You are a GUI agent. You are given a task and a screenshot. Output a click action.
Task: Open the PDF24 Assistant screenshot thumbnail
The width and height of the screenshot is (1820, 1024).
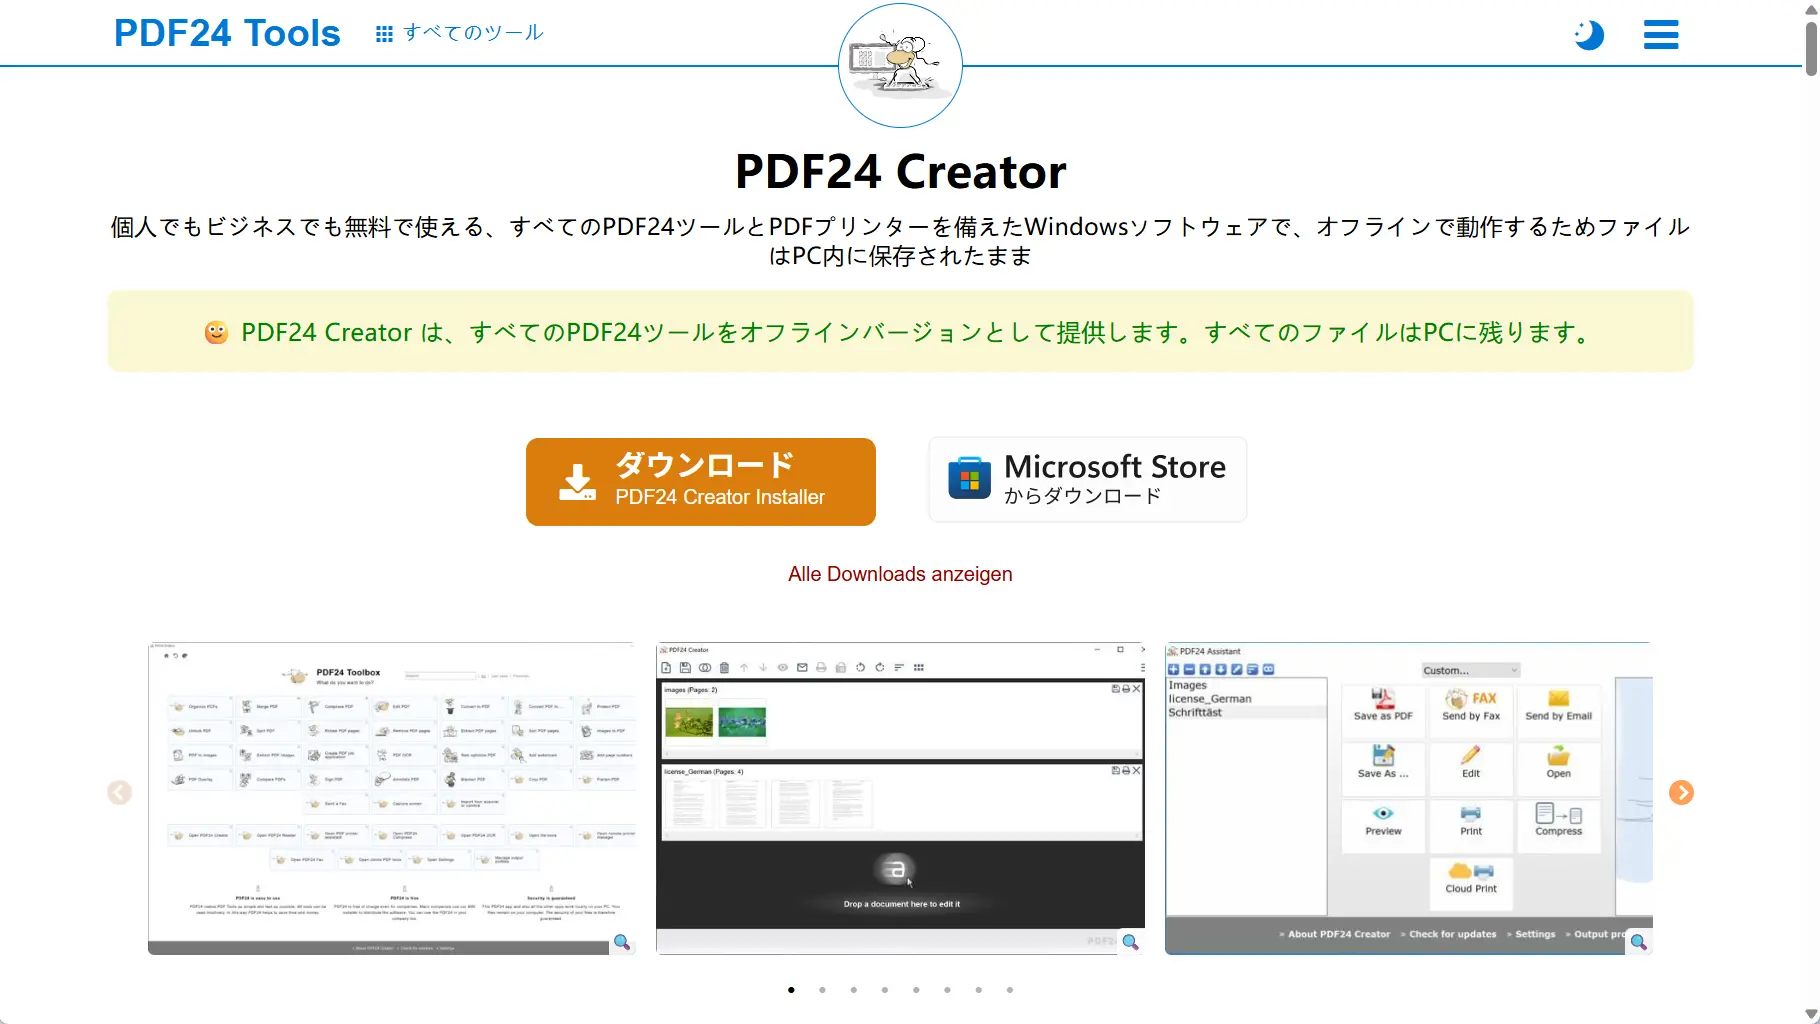tap(1408, 798)
